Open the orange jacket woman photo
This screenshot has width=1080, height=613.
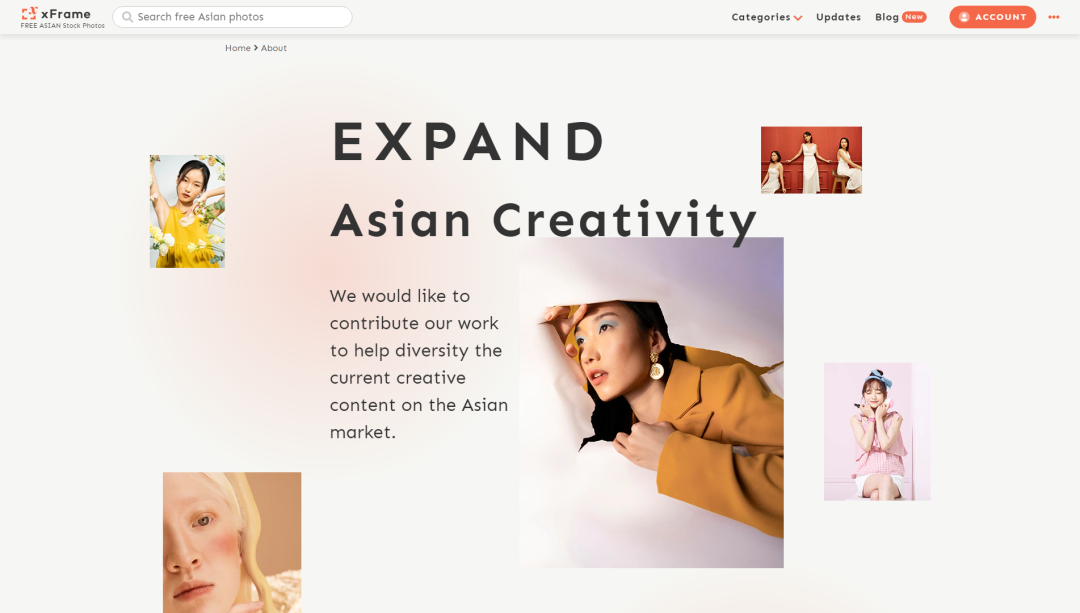(x=652, y=402)
